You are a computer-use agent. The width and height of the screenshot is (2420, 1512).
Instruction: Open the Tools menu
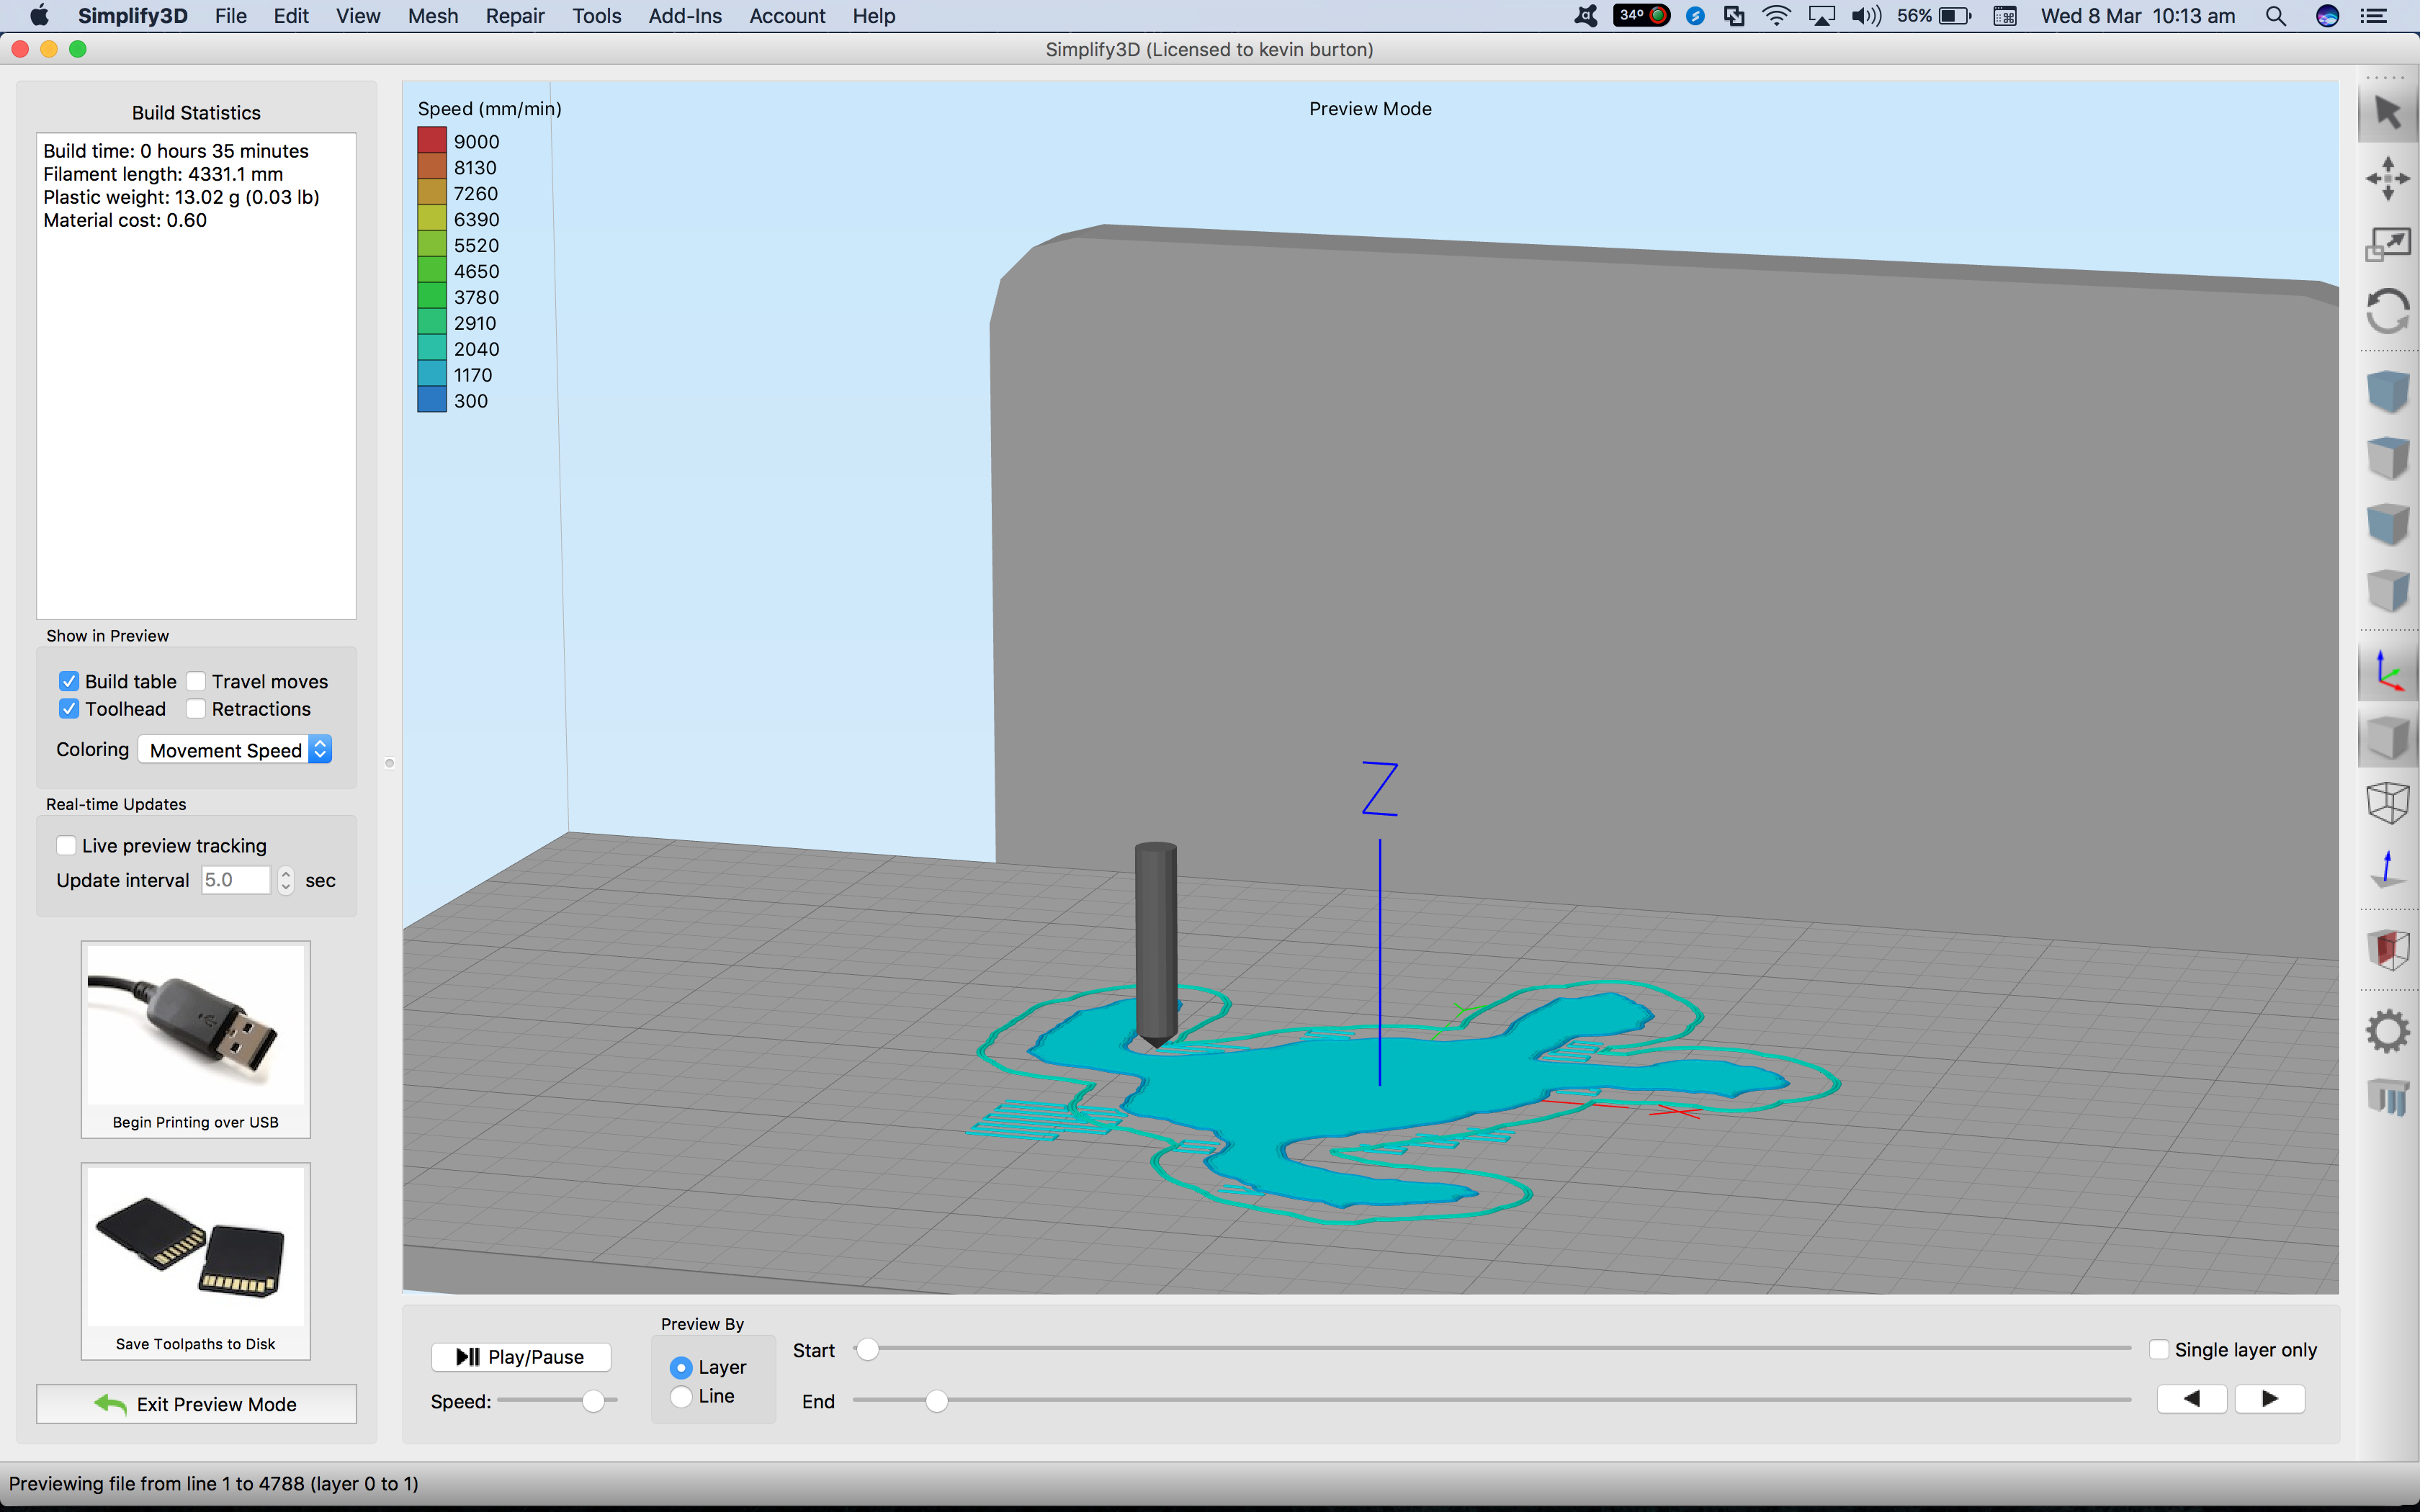coord(597,16)
